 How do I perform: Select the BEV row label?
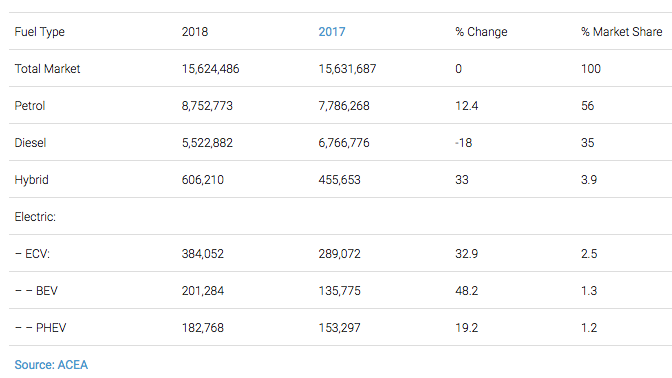pos(36,291)
